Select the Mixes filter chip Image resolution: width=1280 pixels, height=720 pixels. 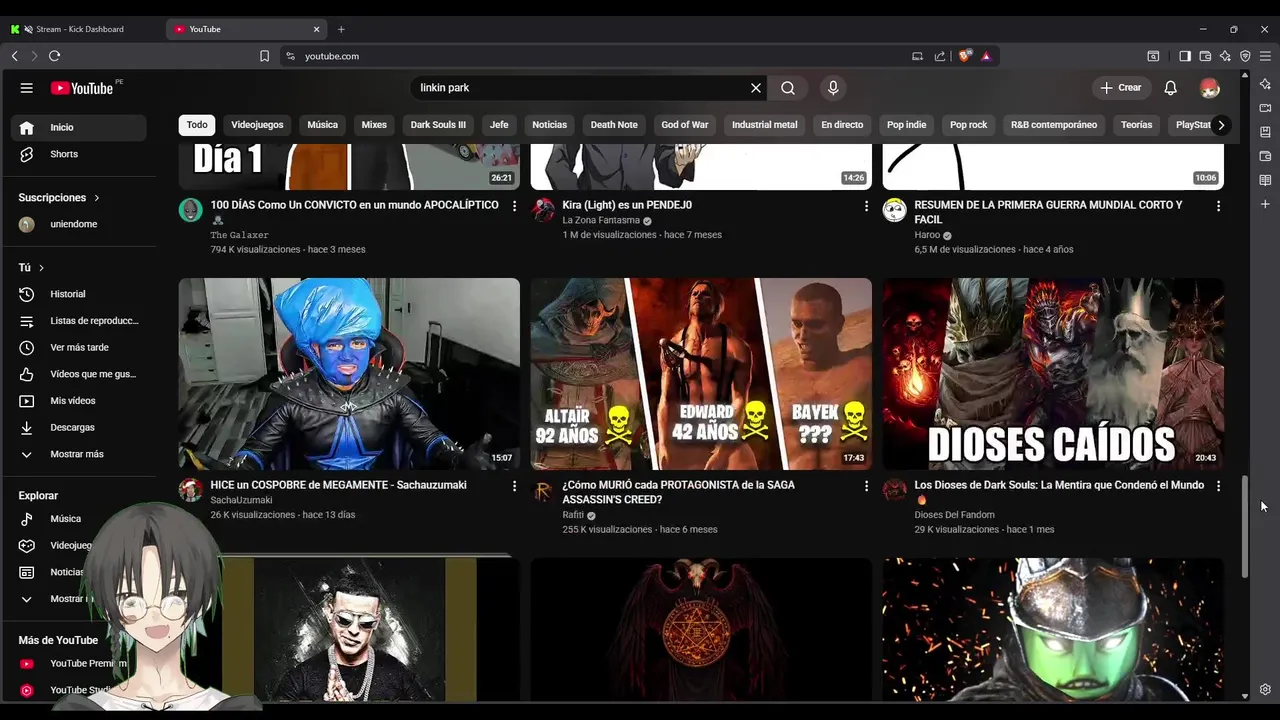374,125
